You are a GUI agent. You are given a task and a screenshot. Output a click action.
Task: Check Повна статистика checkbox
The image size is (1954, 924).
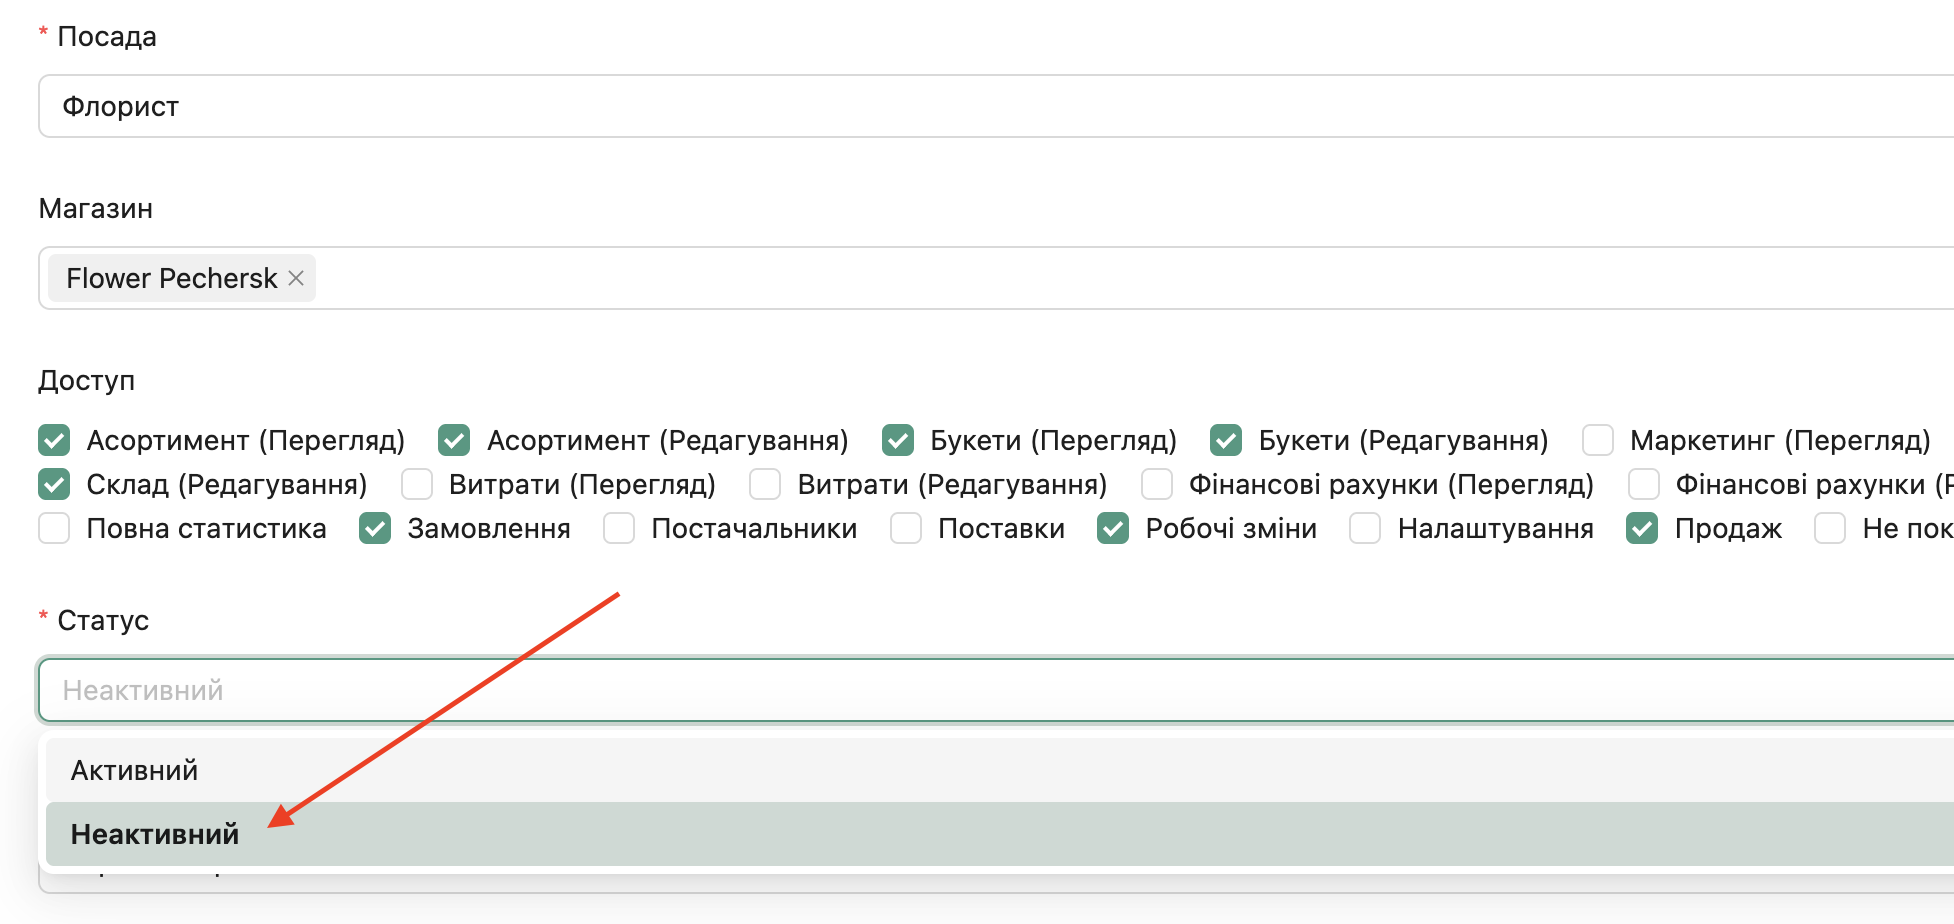click(x=54, y=528)
